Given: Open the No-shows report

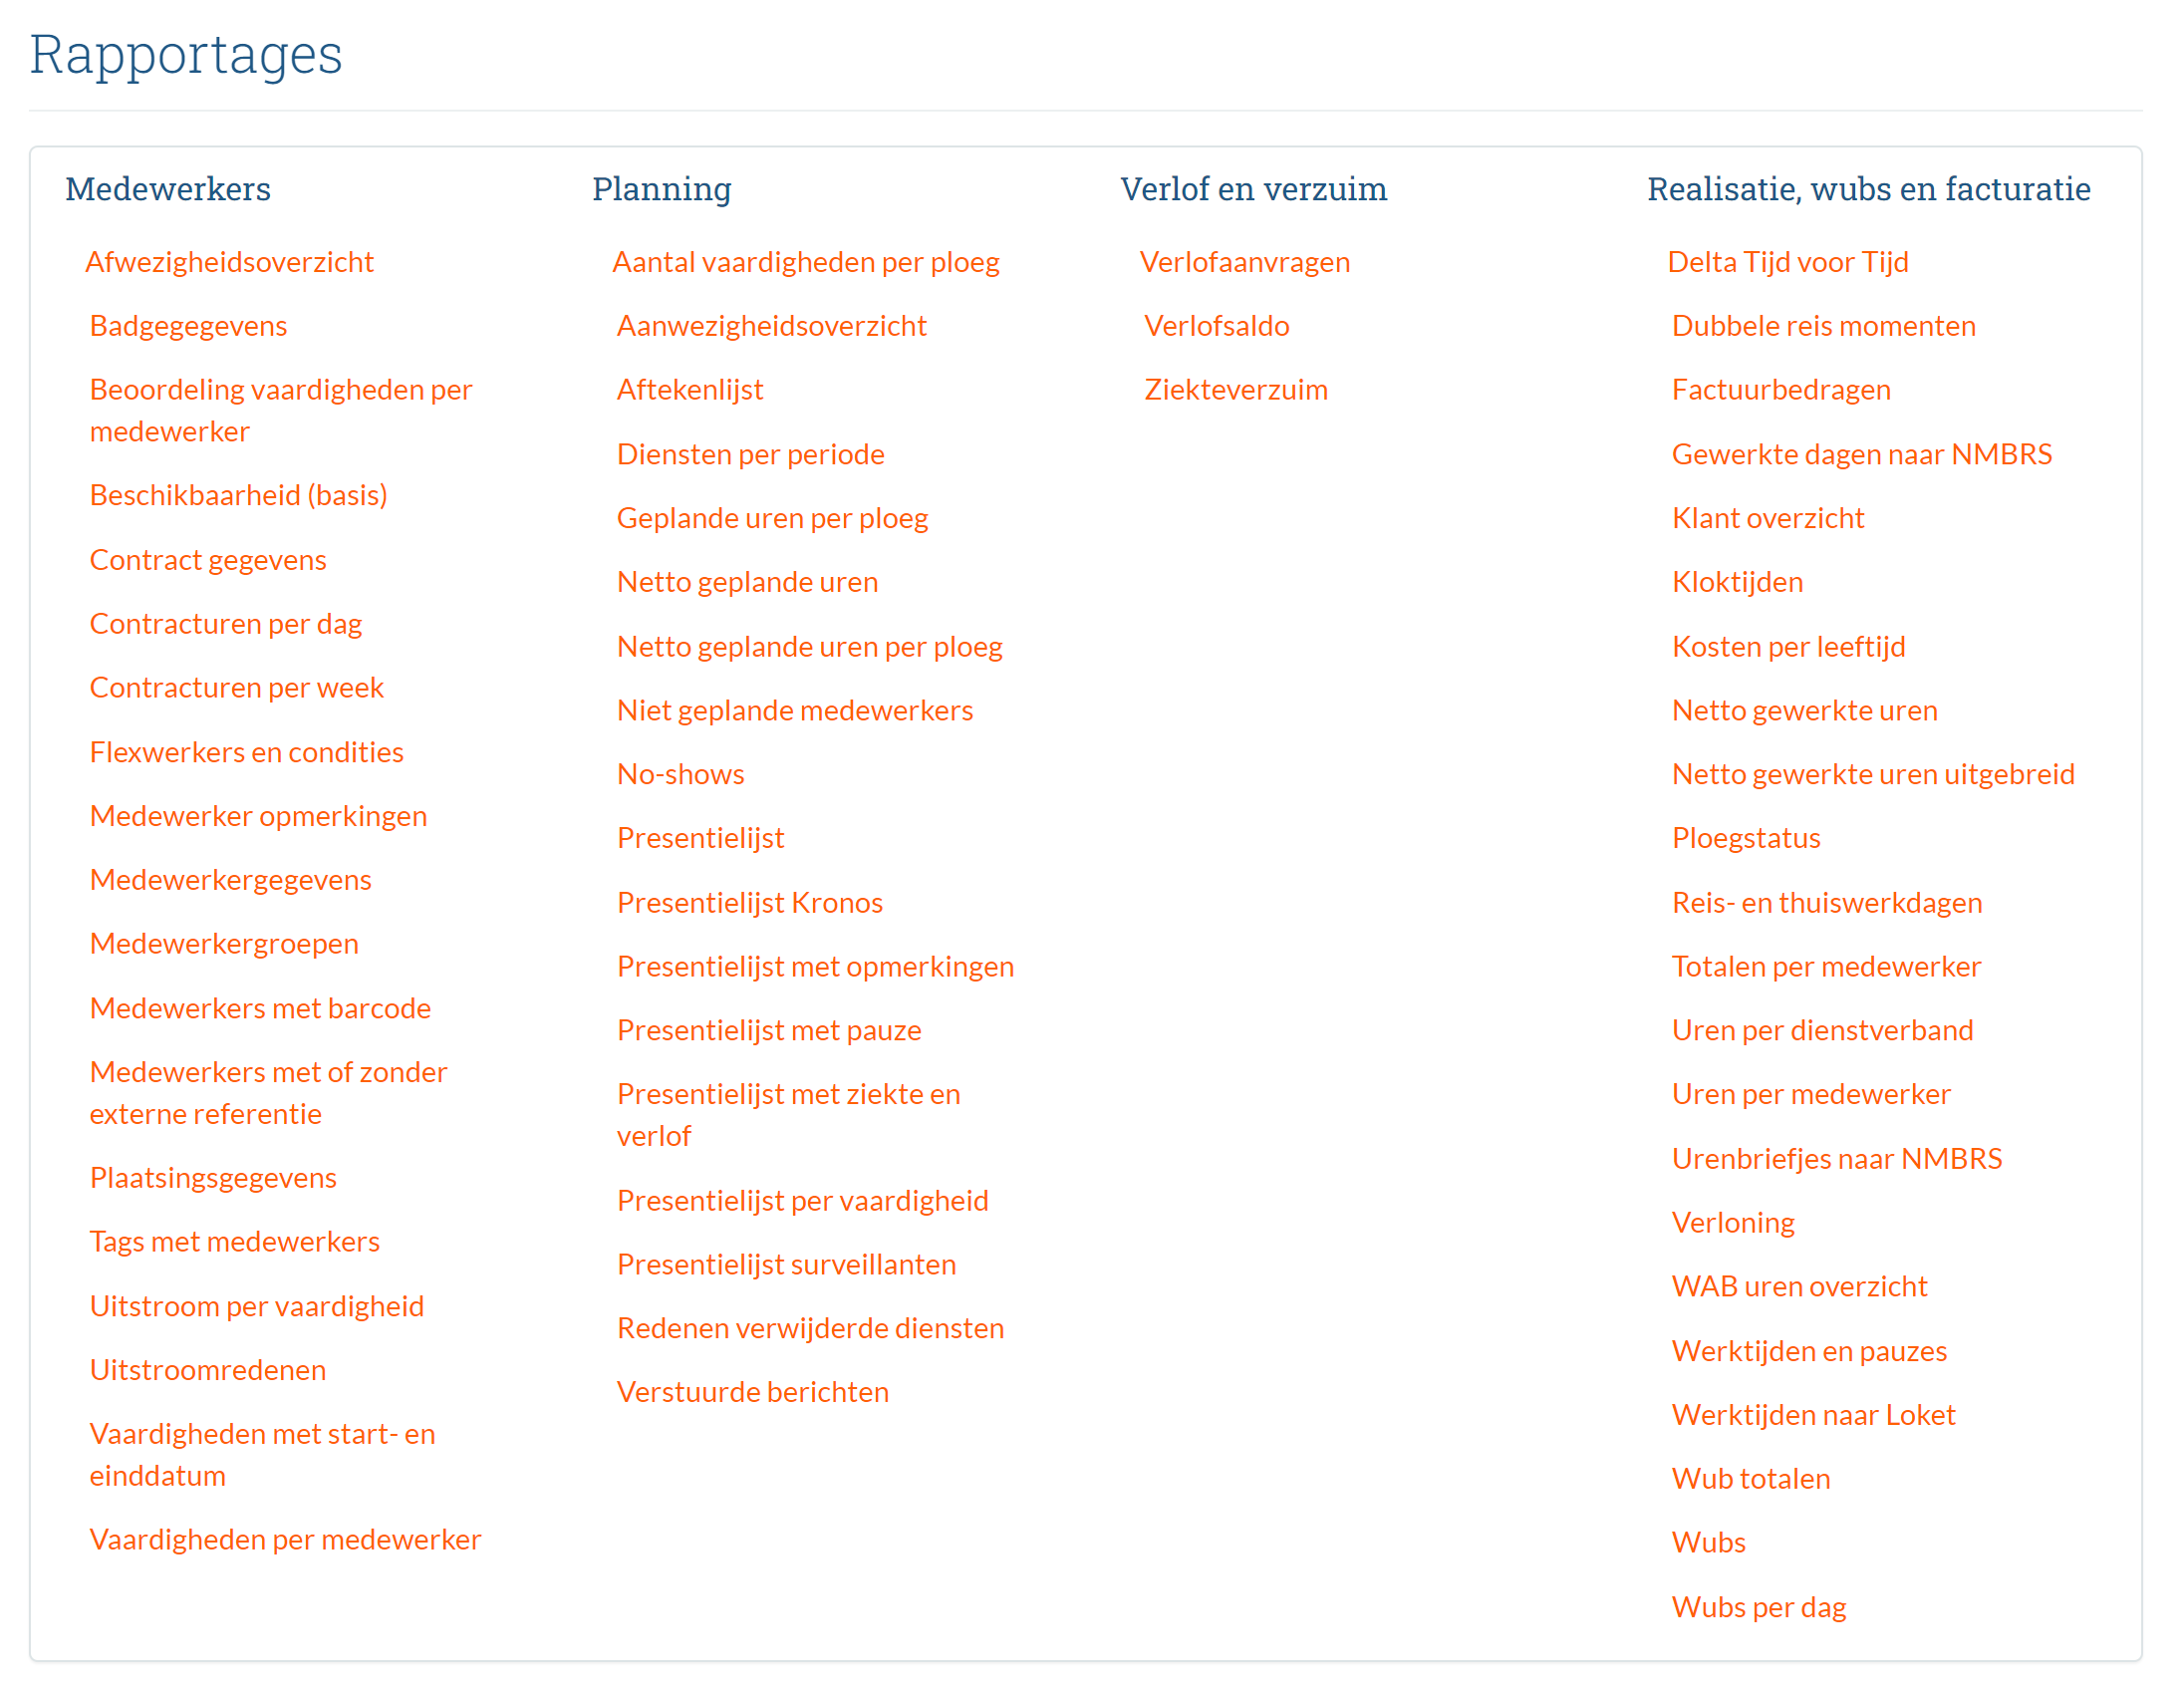Looking at the screenshot, I should 680,774.
